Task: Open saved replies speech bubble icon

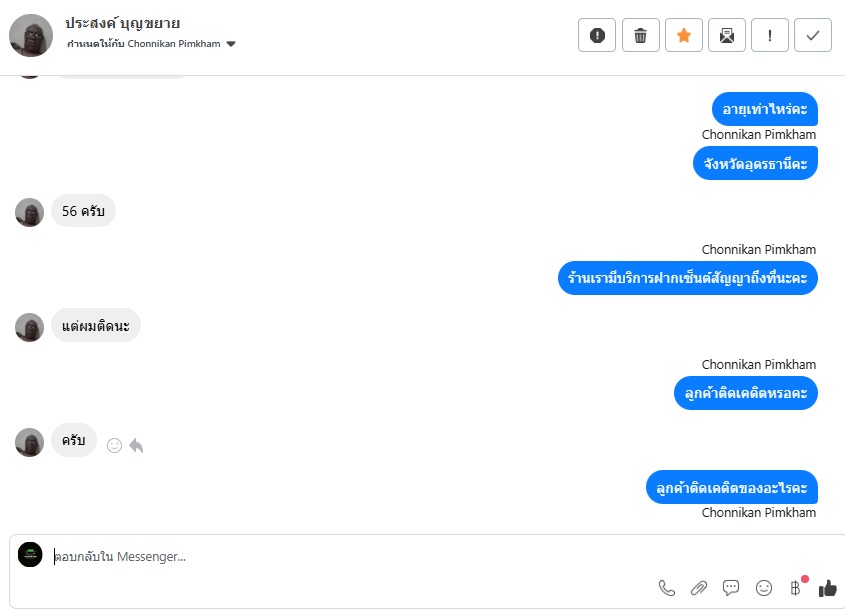Action: tap(731, 588)
